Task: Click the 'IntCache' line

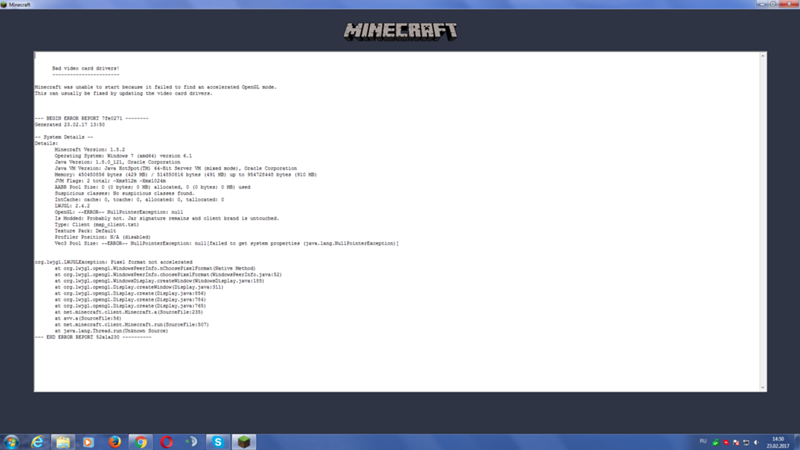Action: pyautogui.click(x=139, y=199)
